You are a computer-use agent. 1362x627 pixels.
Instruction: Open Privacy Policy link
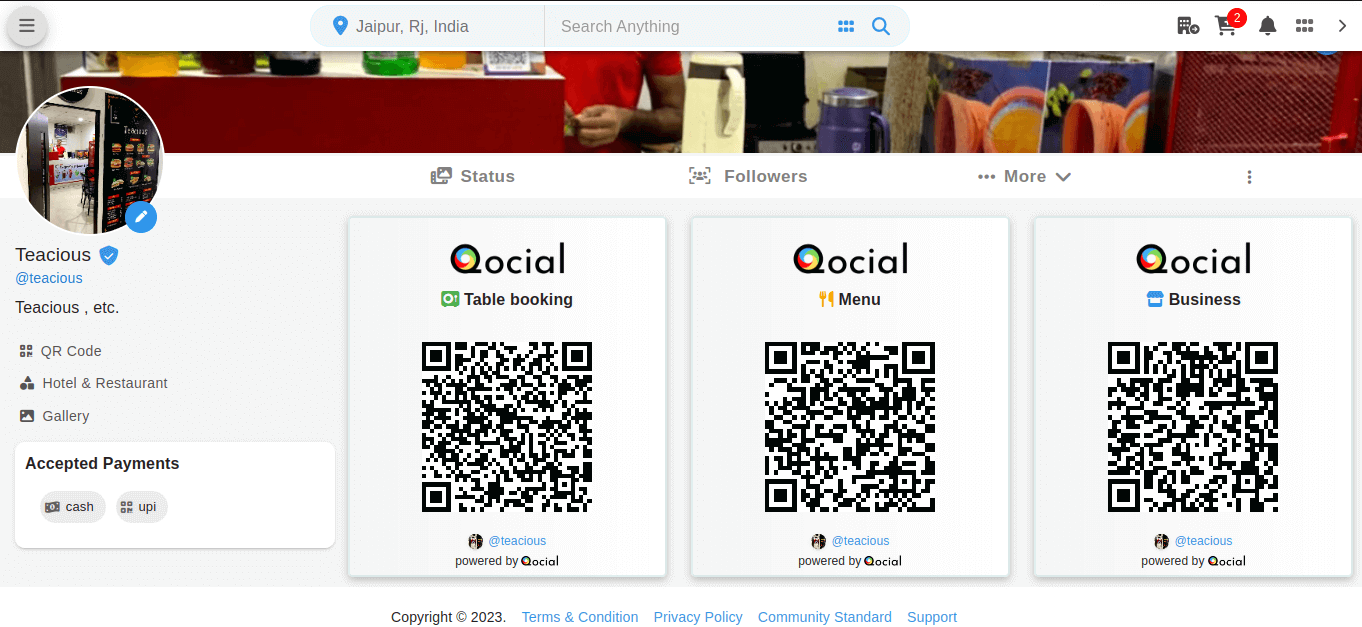(698, 617)
